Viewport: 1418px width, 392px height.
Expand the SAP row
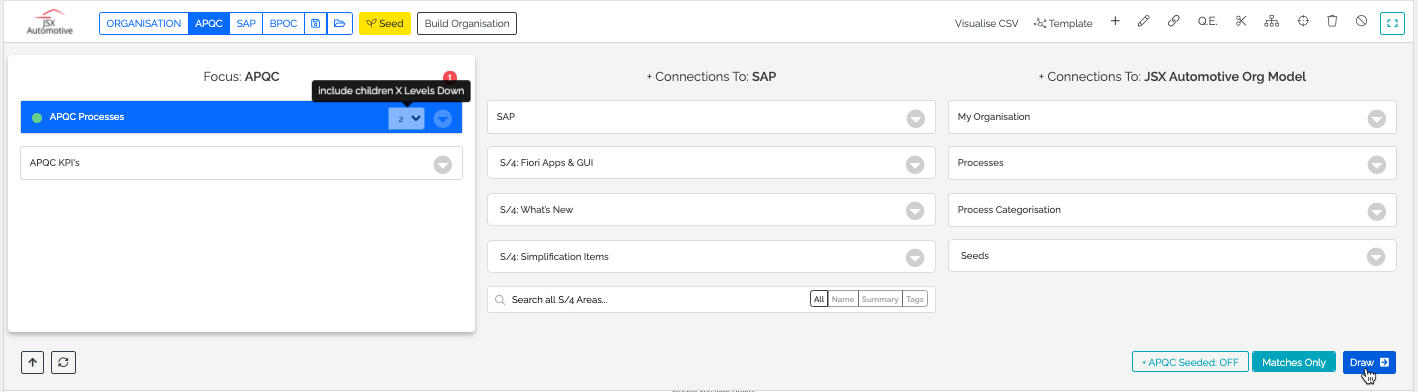(915, 118)
